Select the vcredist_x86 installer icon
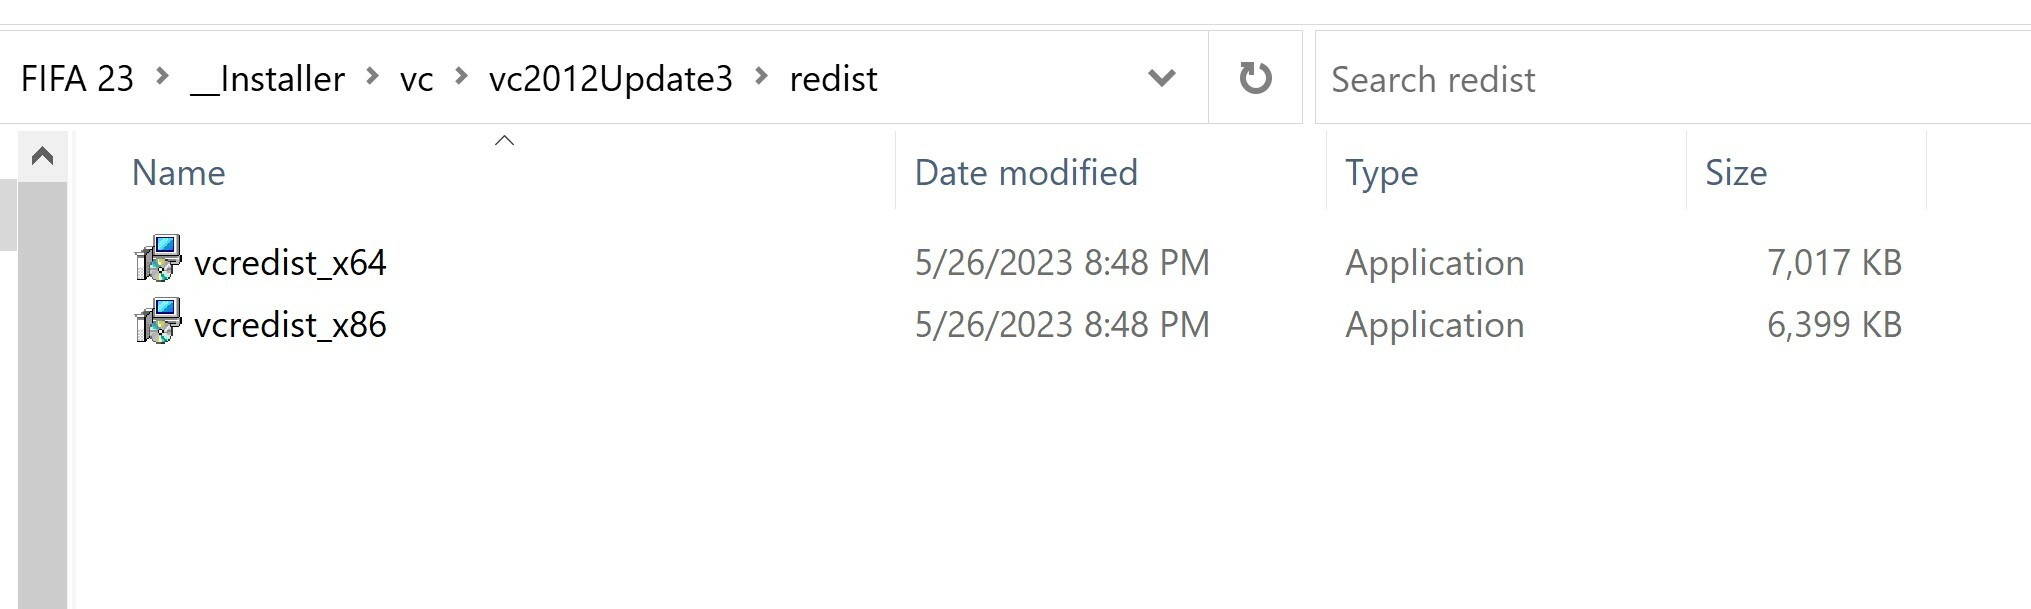Screen dimensions: 2031x609 pos(158,321)
